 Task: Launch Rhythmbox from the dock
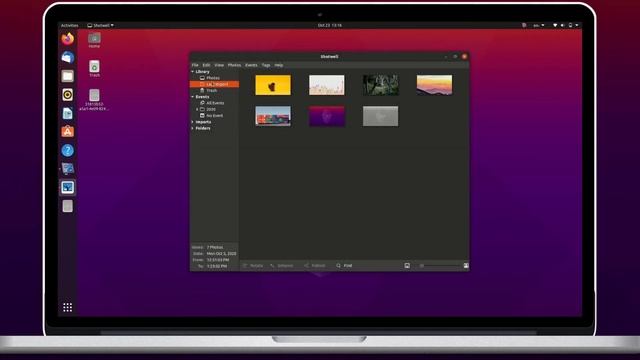68,95
